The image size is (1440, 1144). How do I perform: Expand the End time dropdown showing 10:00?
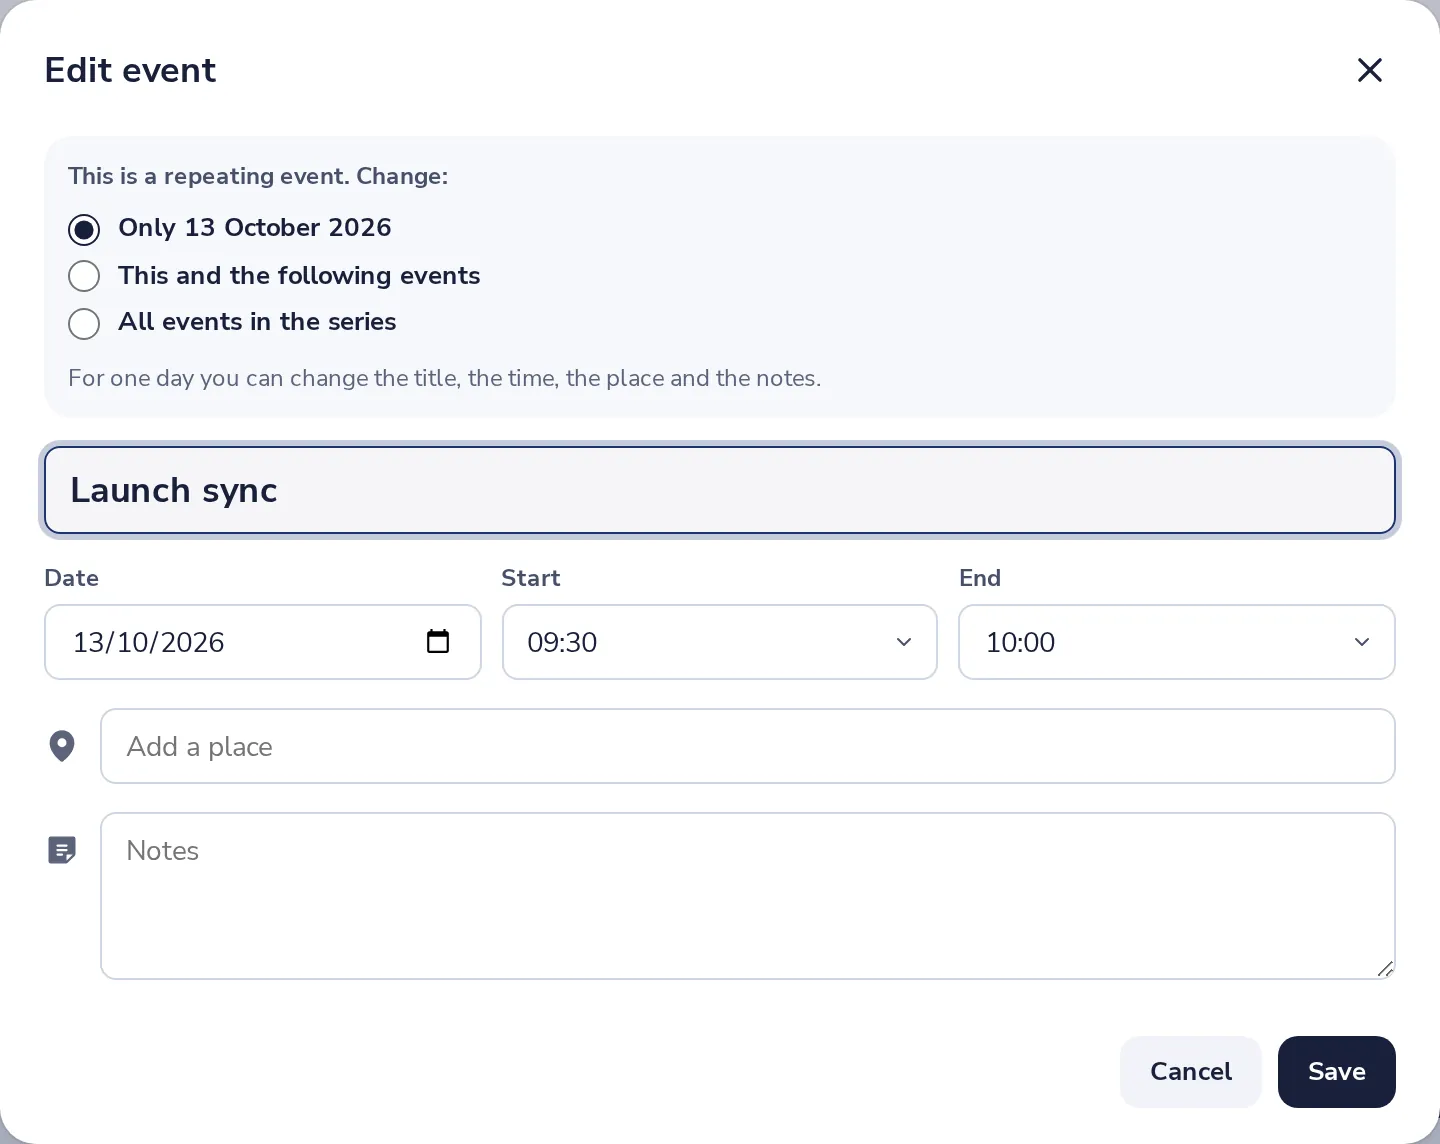pos(1177,642)
